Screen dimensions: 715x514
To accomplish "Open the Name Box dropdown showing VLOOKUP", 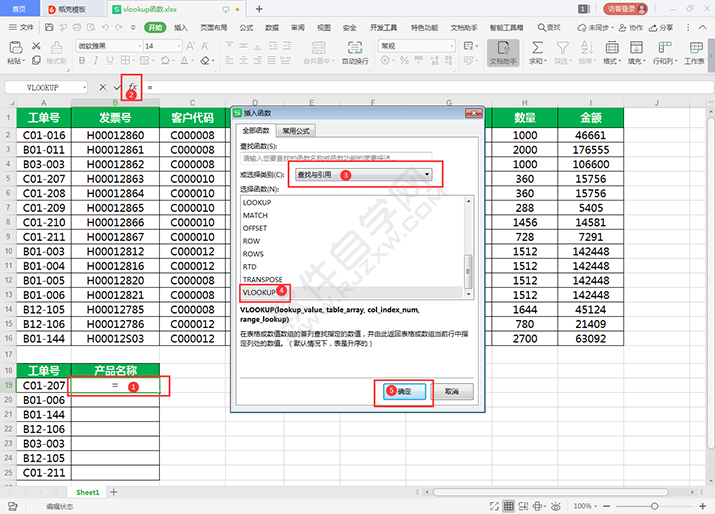I will click(x=84, y=87).
